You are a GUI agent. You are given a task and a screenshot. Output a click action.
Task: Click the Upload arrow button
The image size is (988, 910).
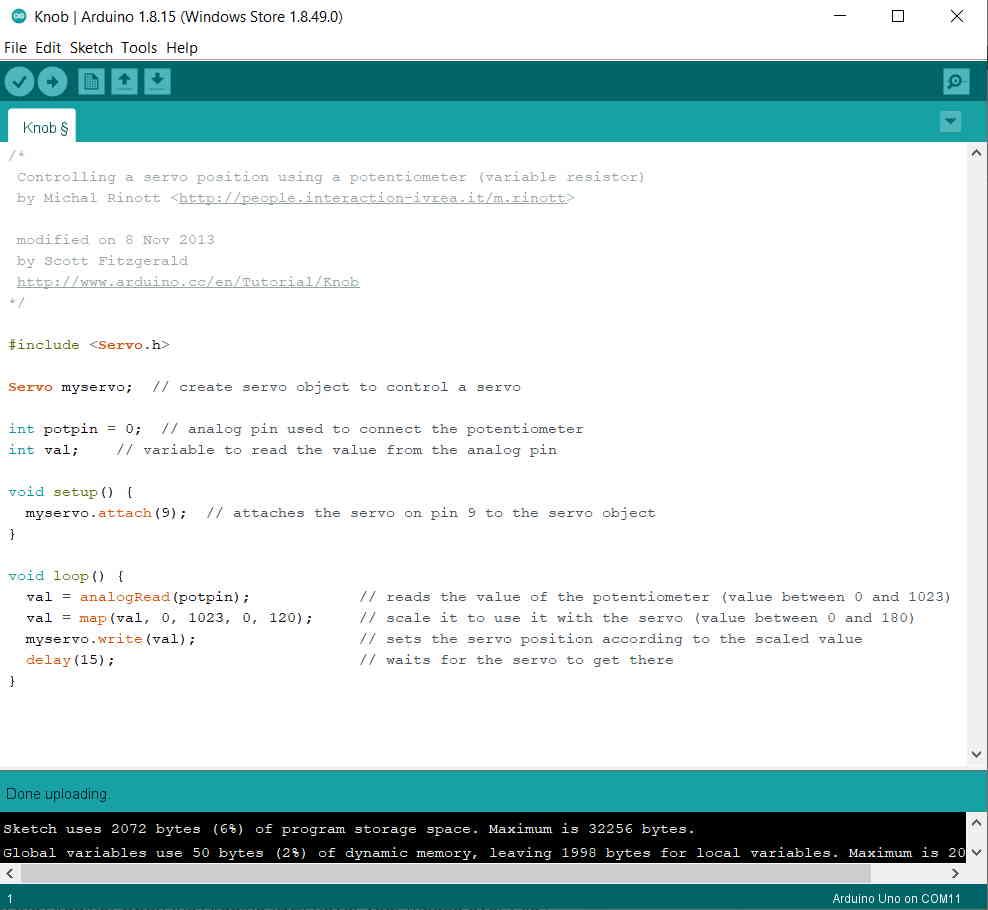pos(52,81)
